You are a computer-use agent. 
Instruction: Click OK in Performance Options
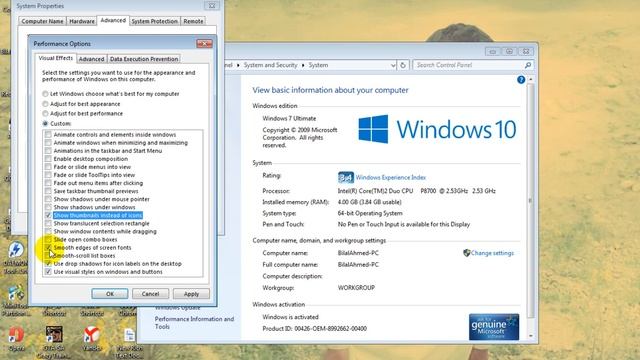tap(110, 294)
